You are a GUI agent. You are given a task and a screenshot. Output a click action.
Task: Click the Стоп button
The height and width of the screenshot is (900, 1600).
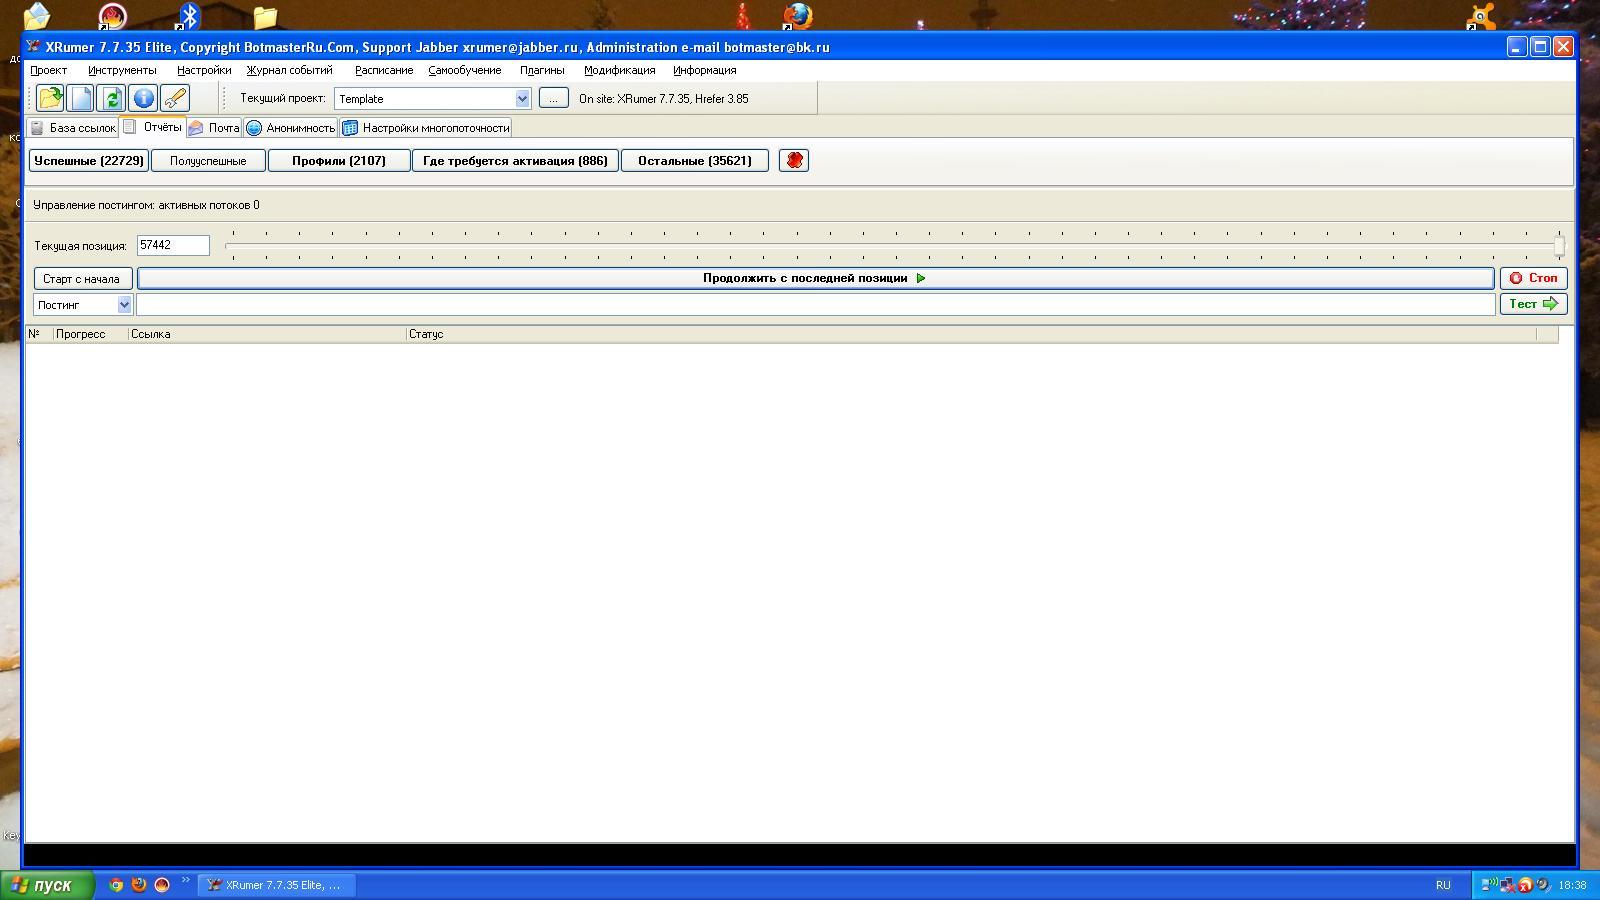(x=1533, y=278)
